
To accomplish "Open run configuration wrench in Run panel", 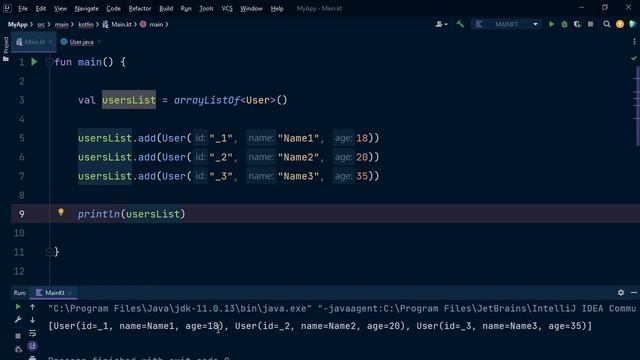I will [18, 320].
